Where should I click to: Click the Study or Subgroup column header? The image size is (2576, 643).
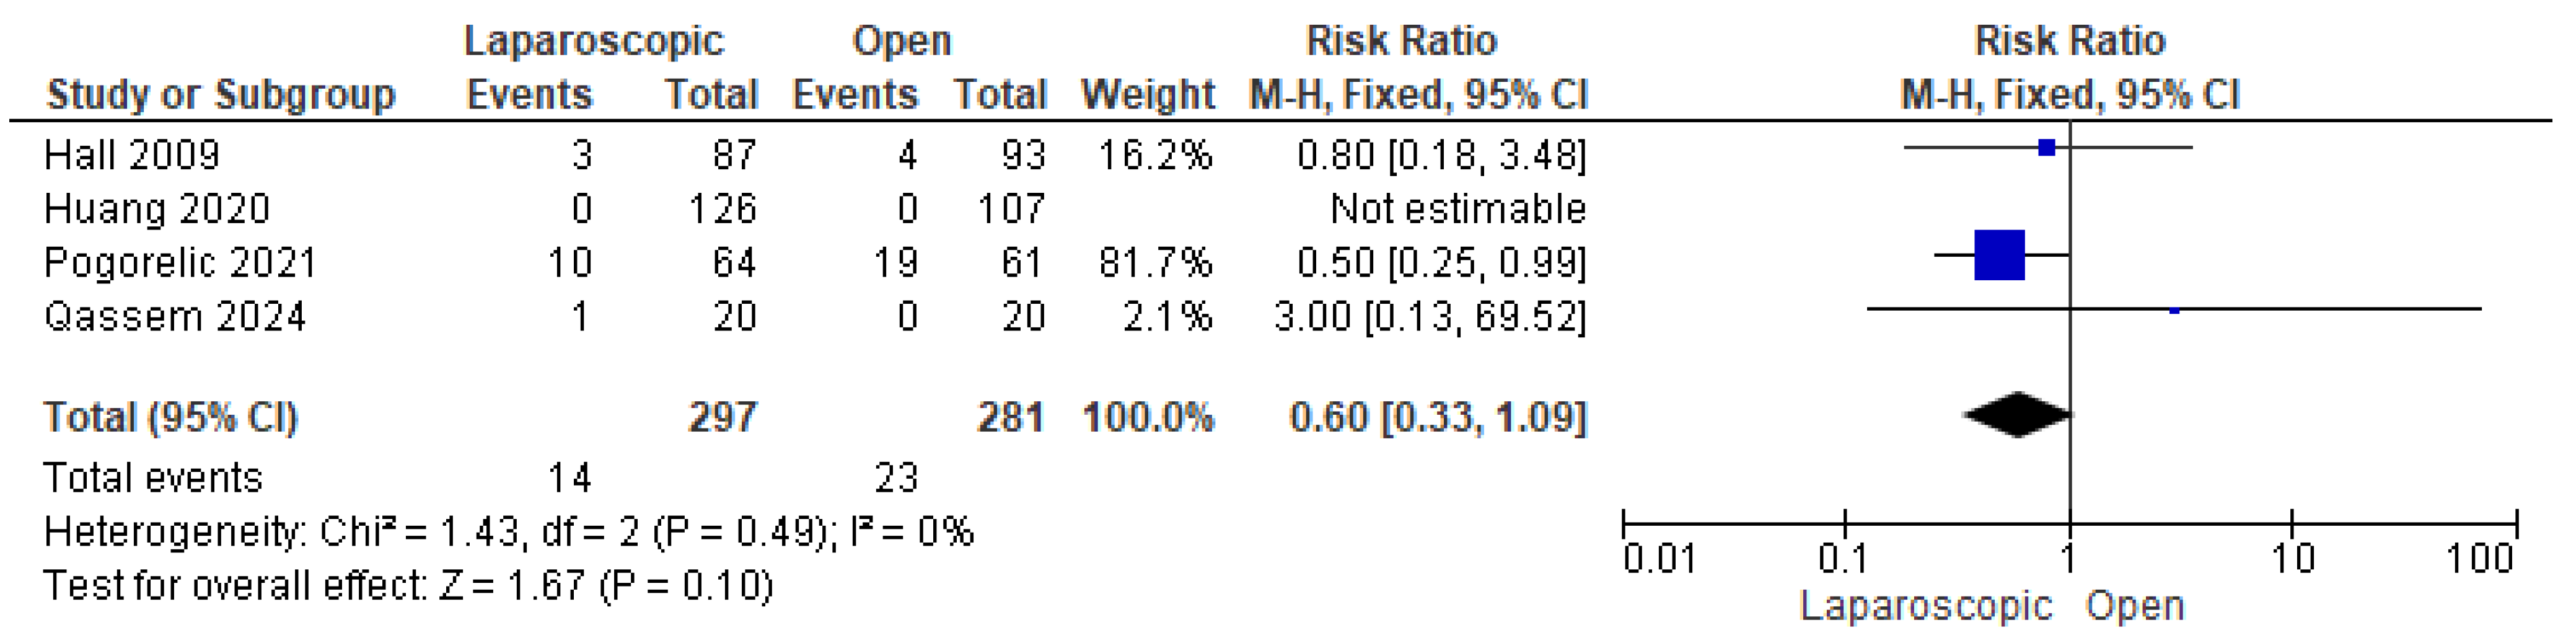pyautogui.click(x=221, y=95)
